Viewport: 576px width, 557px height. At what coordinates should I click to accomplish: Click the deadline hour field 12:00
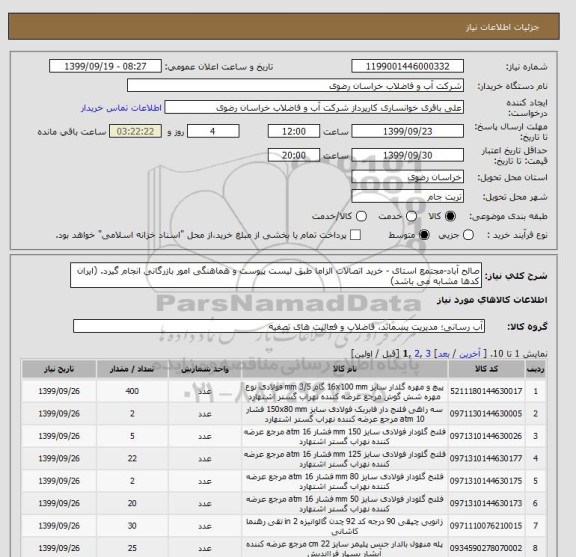pyautogui.click(x=294, y=131)
